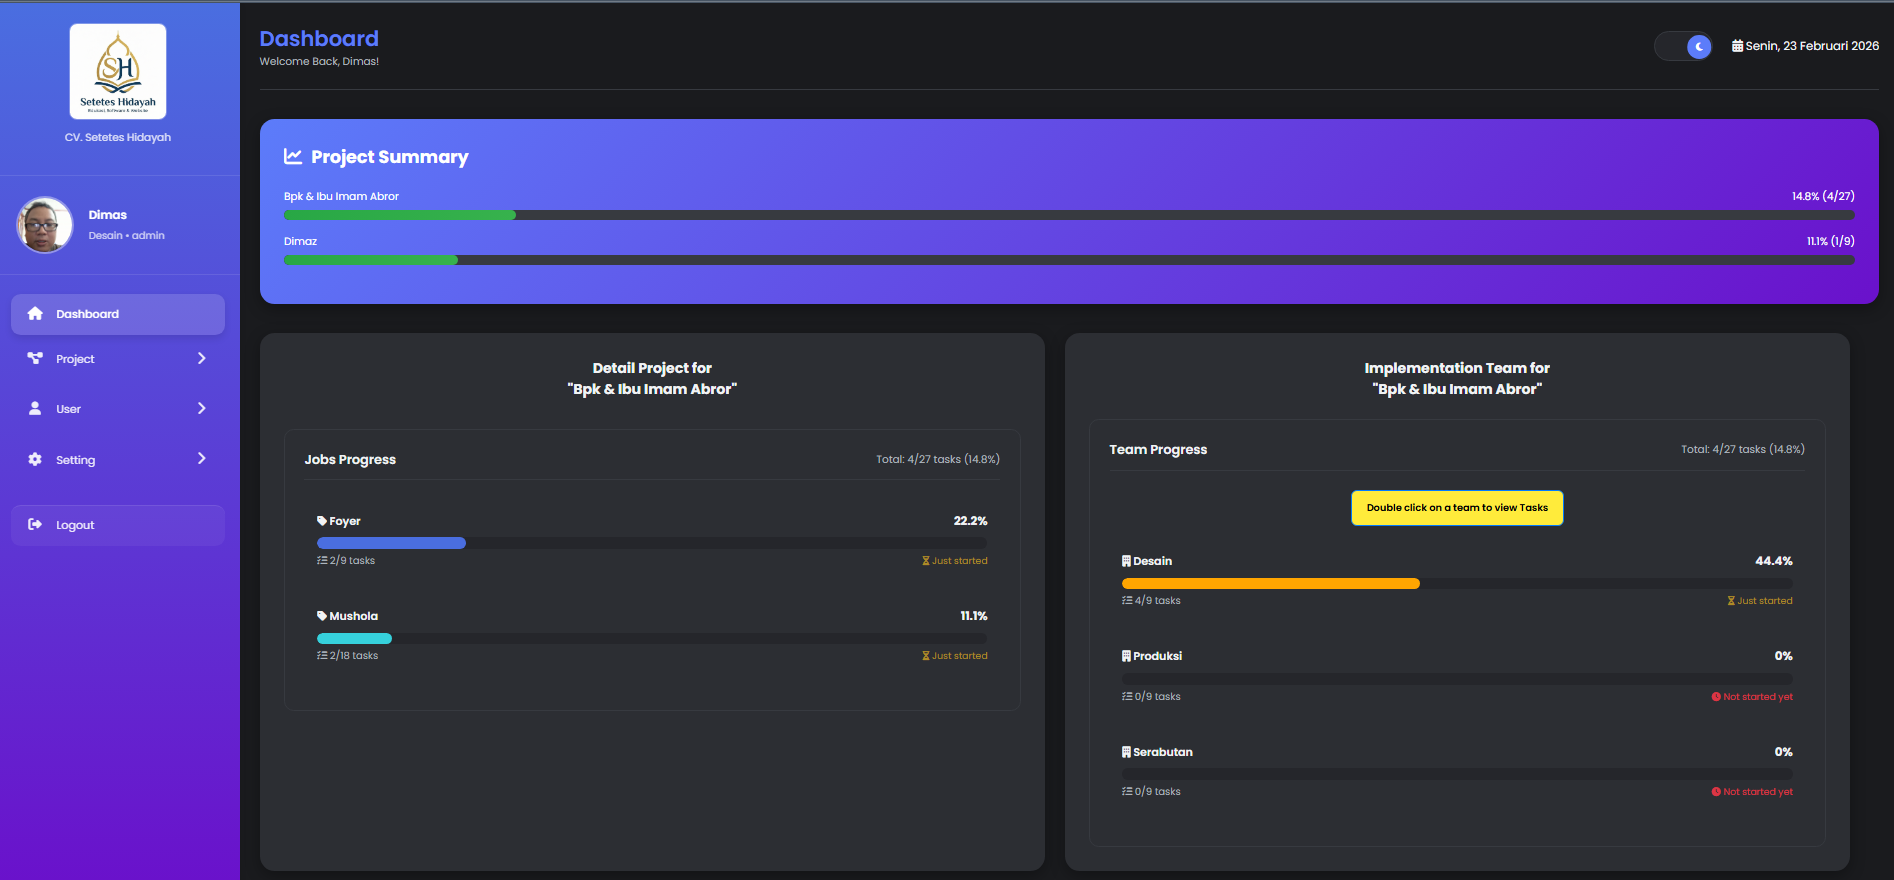Click the hourglass icon in Desain status
1894x880 pixels.
pyautogui.click(x=1731, y=601)
